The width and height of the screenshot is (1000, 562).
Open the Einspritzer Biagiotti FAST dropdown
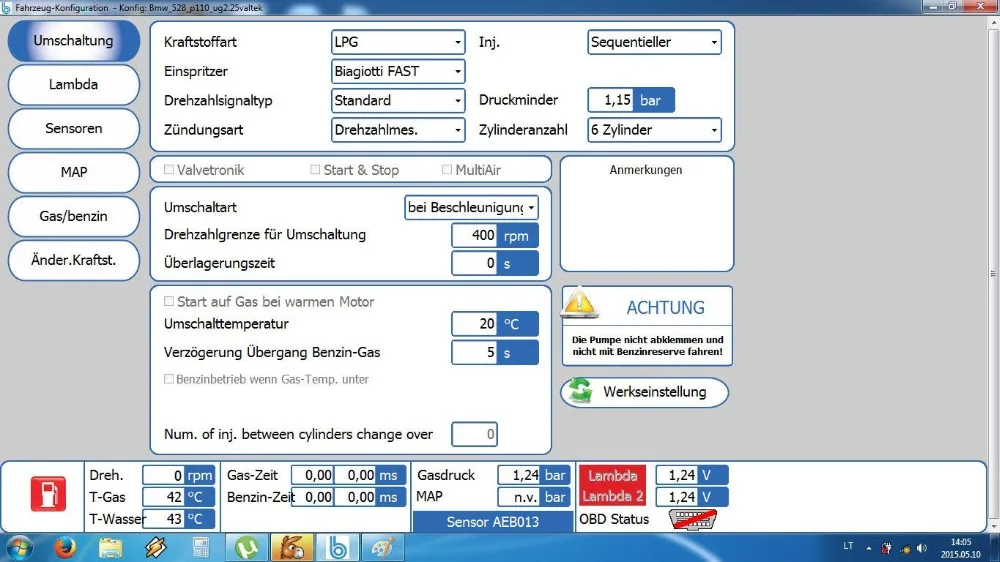(x=398, y=71)
